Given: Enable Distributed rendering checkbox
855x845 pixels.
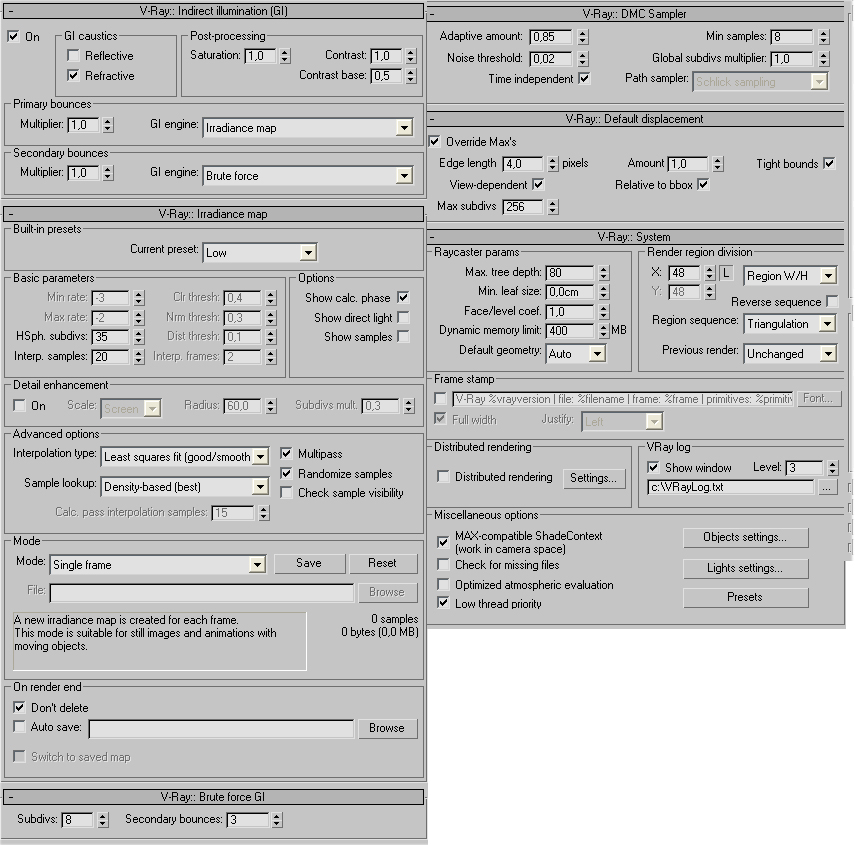Looking at the screenshot, I should 443,477.
